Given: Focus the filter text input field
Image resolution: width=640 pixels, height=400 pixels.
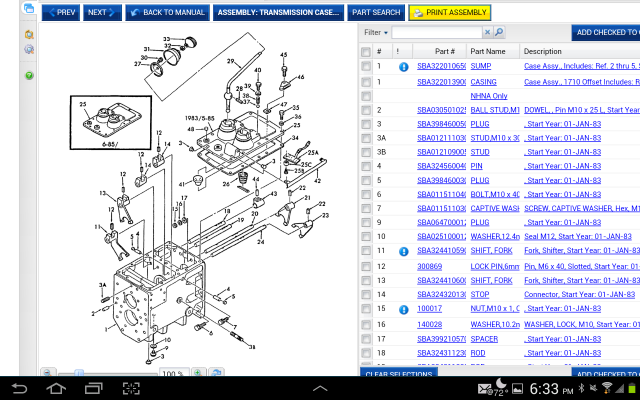Looking at the screenshot, I should tap(437, 32).
